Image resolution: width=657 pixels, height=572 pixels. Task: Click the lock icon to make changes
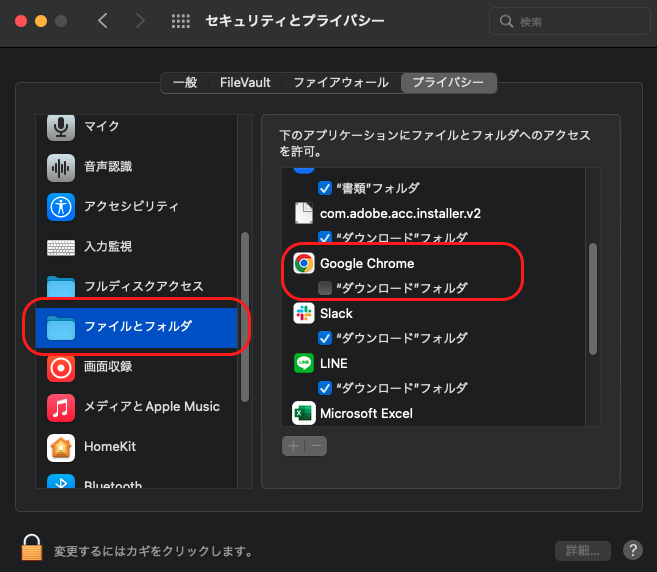pyautogui.click(x=32, y=548)
